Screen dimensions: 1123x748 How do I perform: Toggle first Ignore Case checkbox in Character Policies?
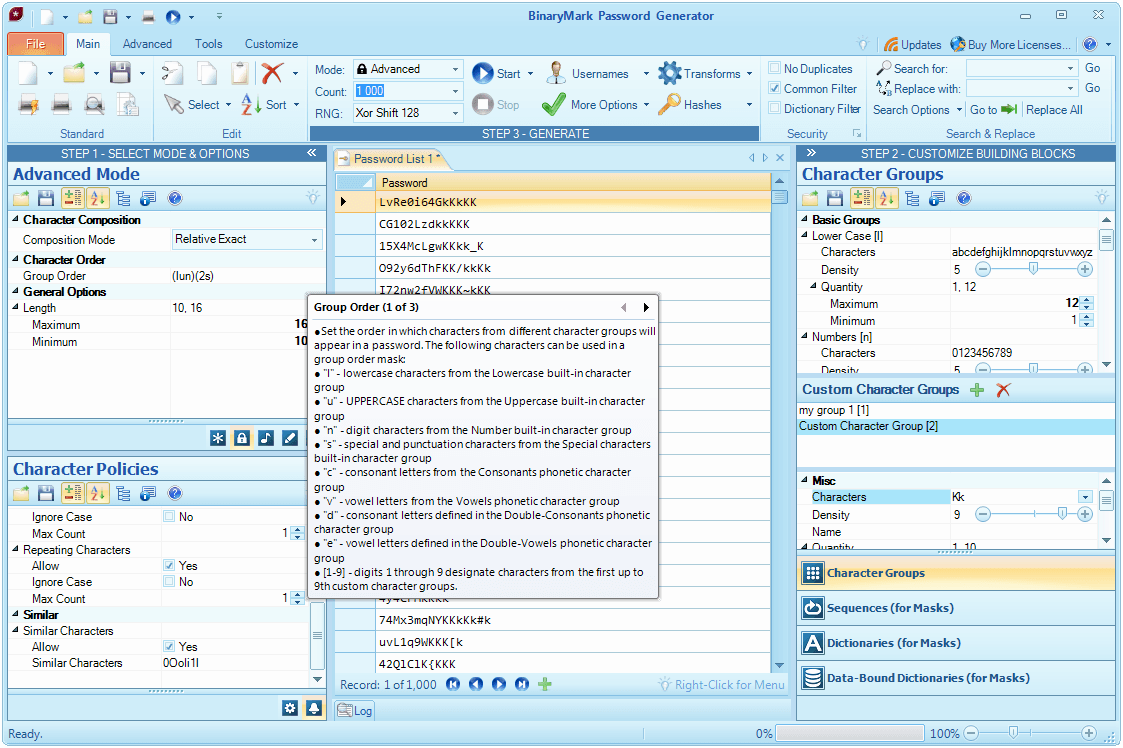click(169, 516)
